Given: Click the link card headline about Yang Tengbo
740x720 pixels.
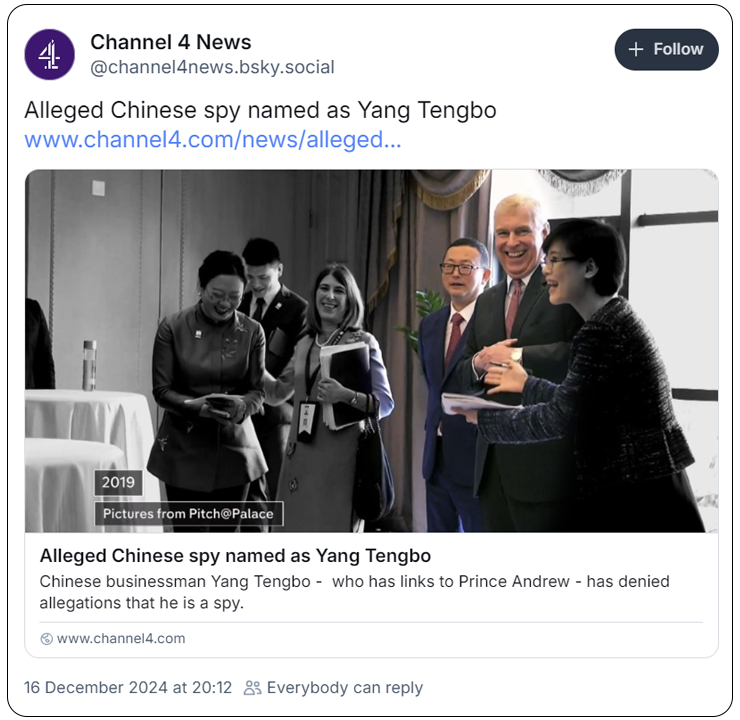Looking at the screenshot, I should click(x=235, y=556).
